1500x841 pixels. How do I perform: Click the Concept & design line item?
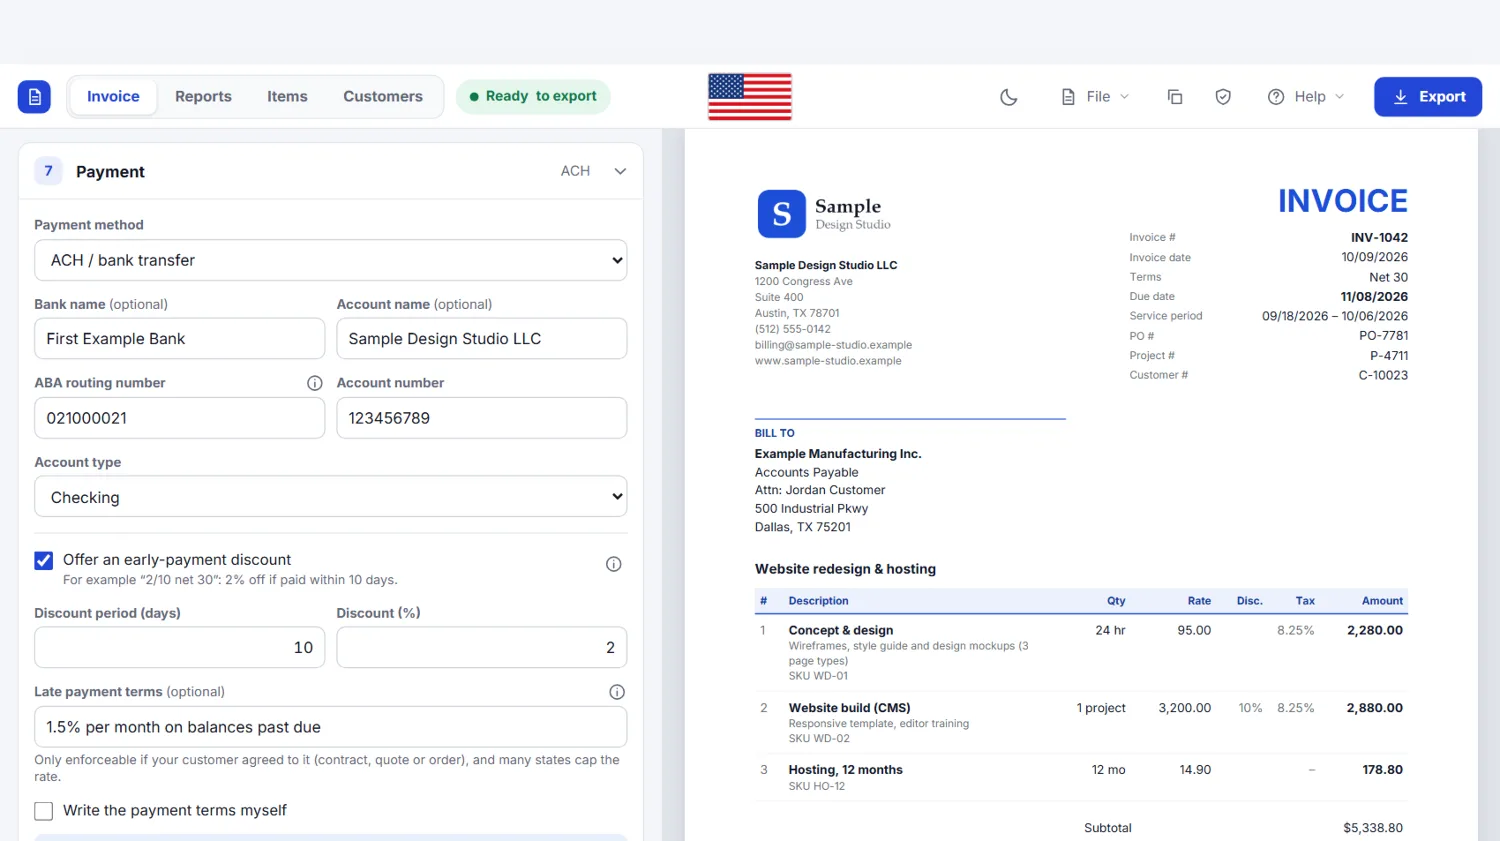[x=1081, y=652]
